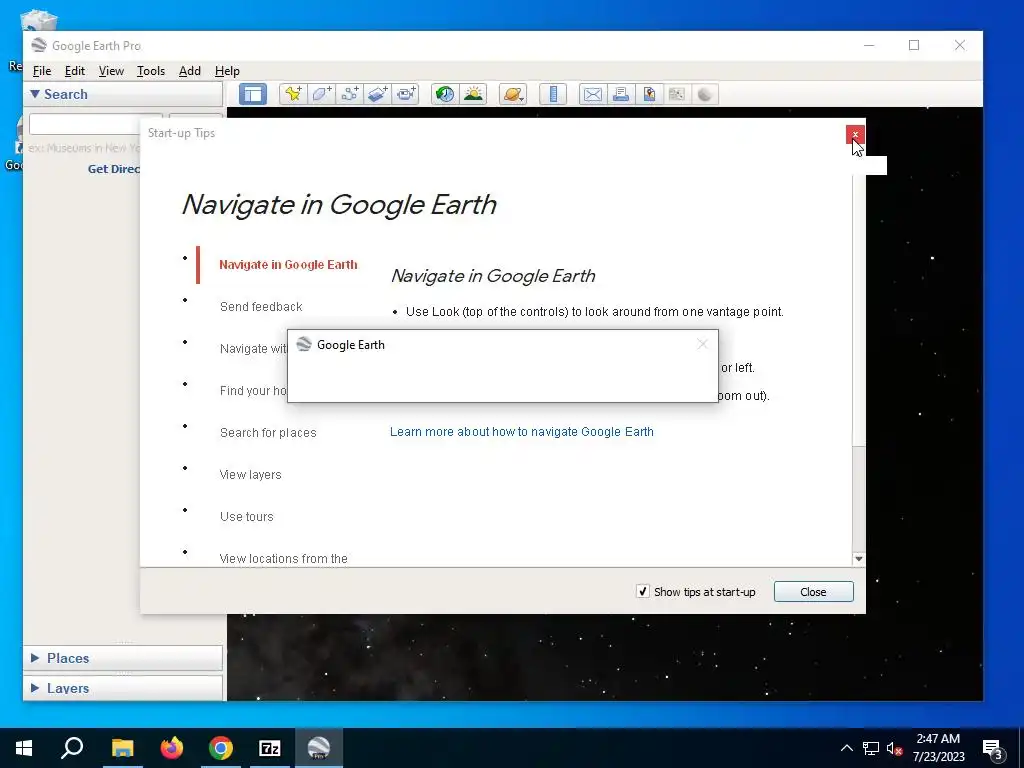Open Learn more about how to navigate link

[522, 432]
